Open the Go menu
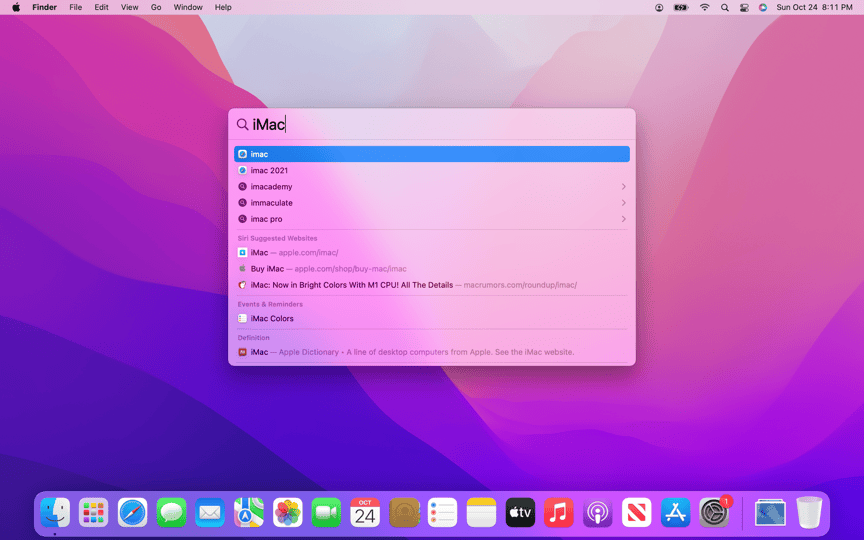 [156, 7]
